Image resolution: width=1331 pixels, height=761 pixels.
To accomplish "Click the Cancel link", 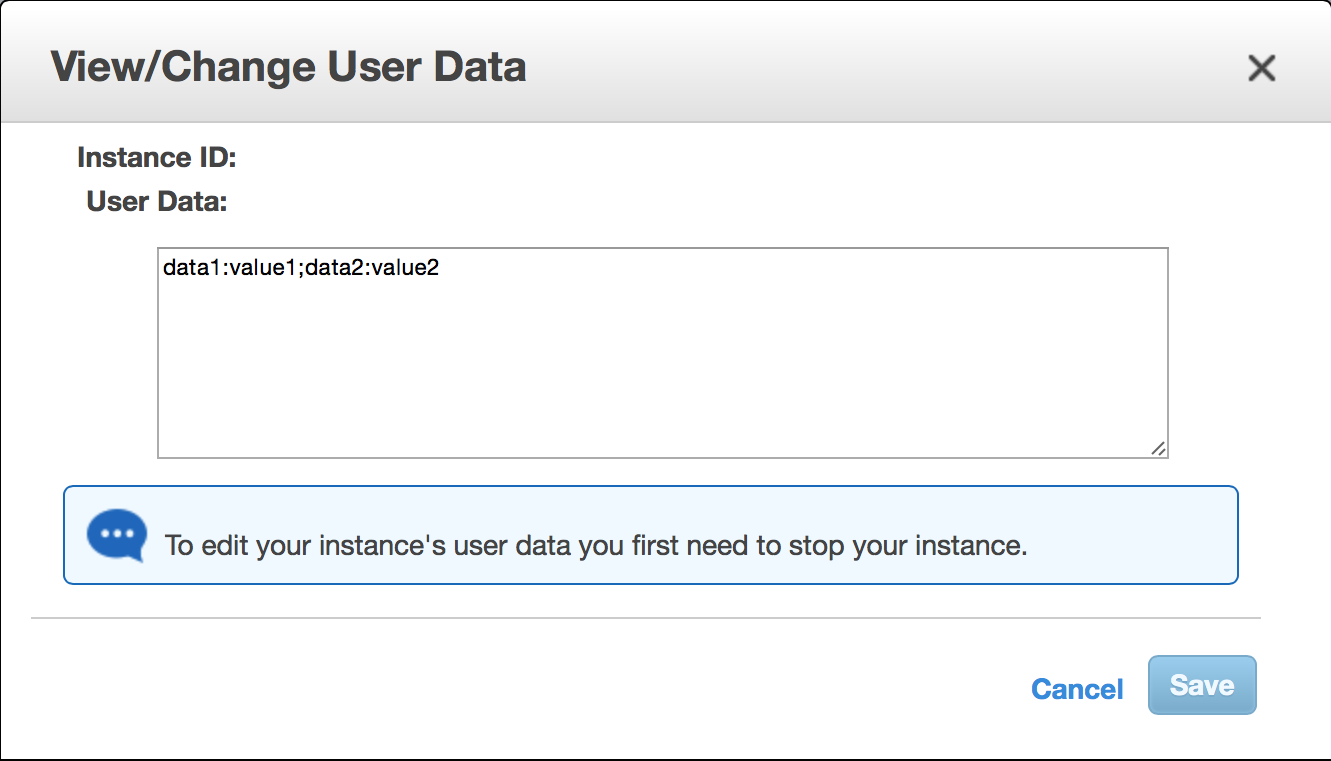I will [1076, 688].
